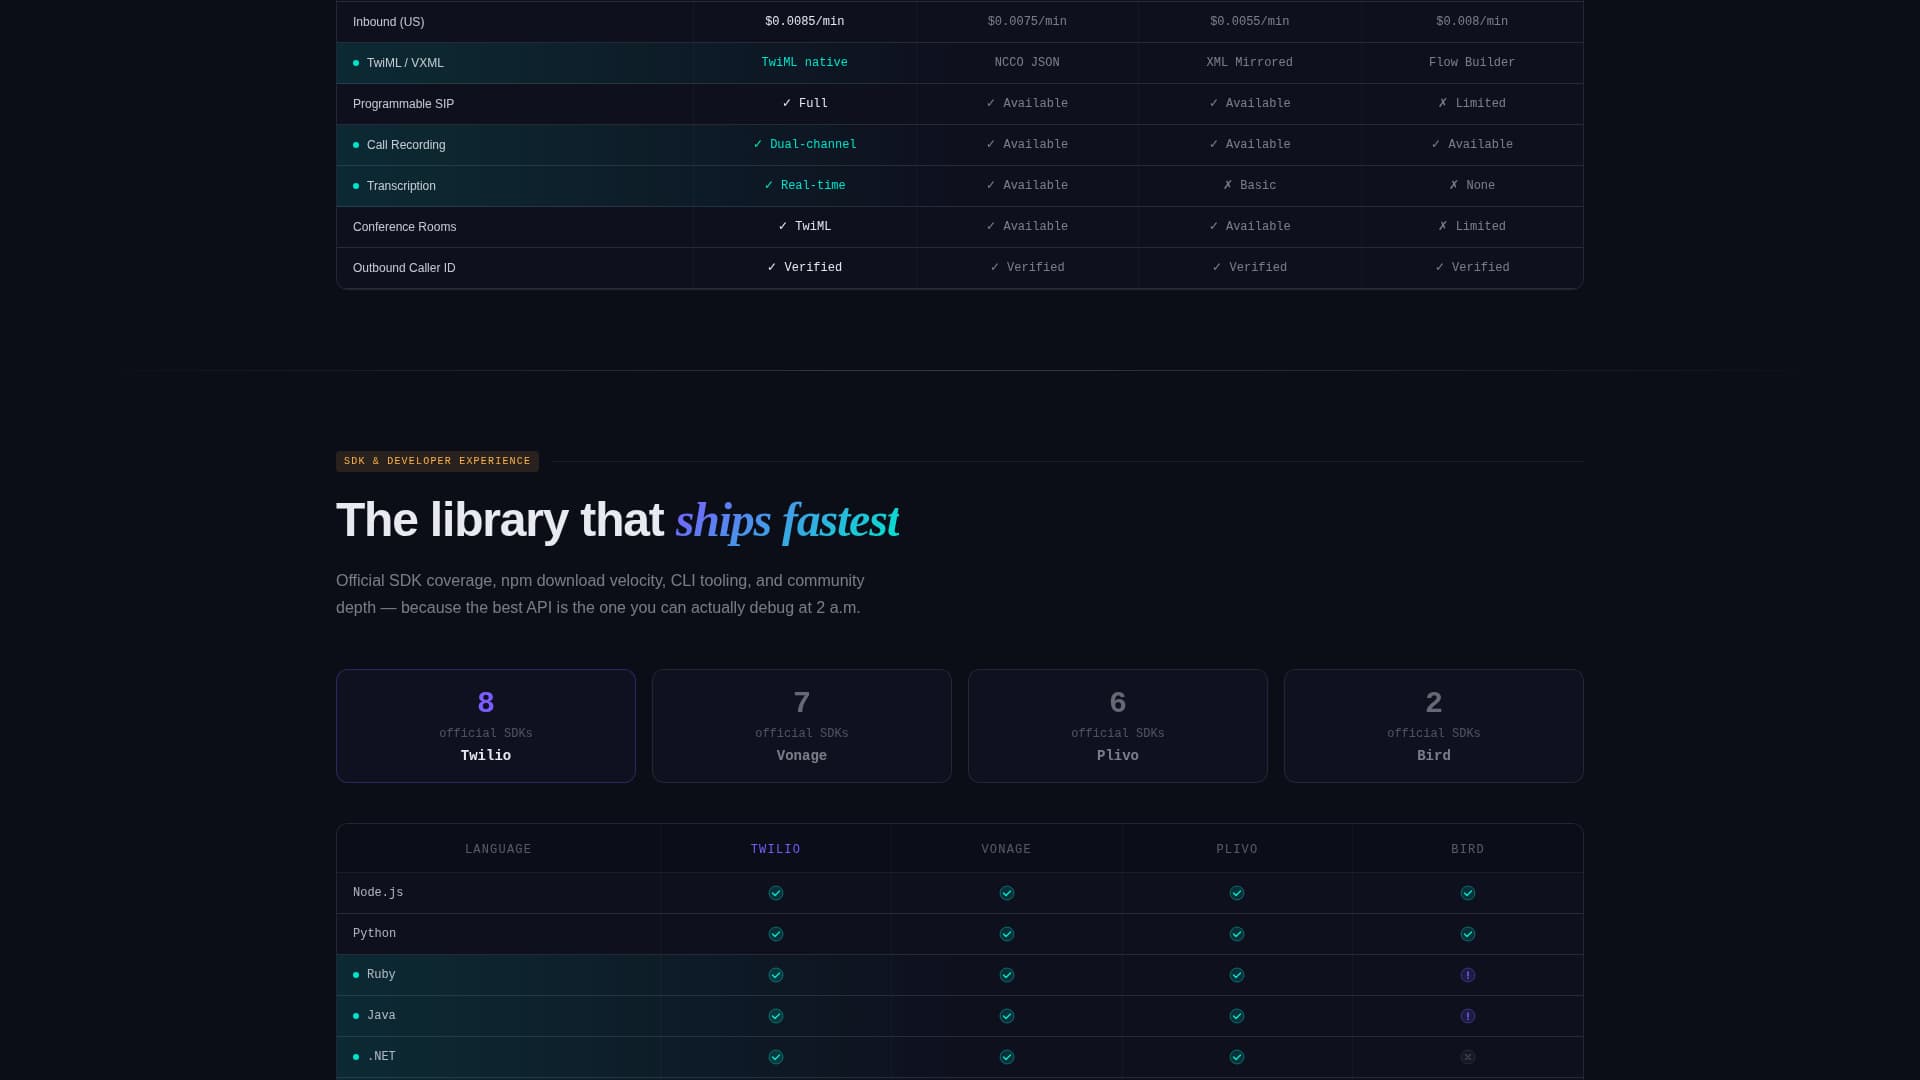Open the Twilio 8 official SDKs card
This screenshot has width=1920, height=1080.
486,725
